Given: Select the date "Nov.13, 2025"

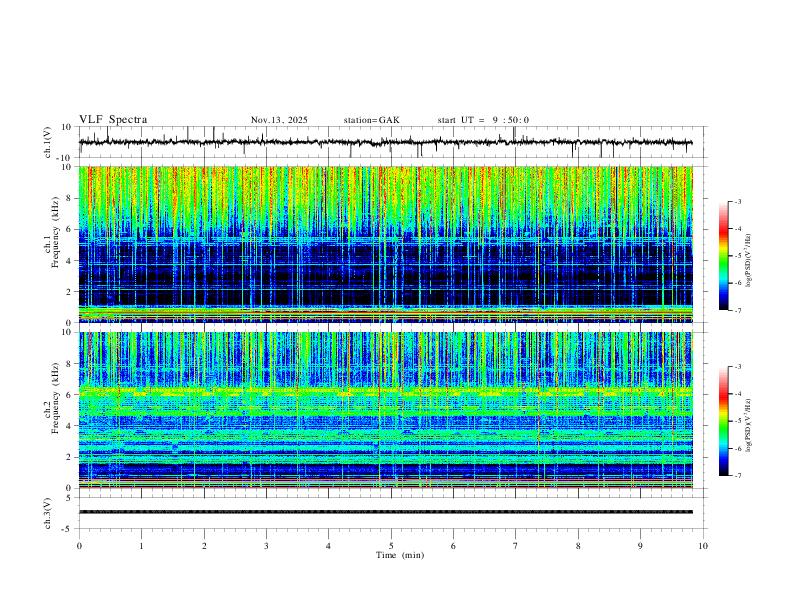Looking at the screenshot, I should coord(279,120).
